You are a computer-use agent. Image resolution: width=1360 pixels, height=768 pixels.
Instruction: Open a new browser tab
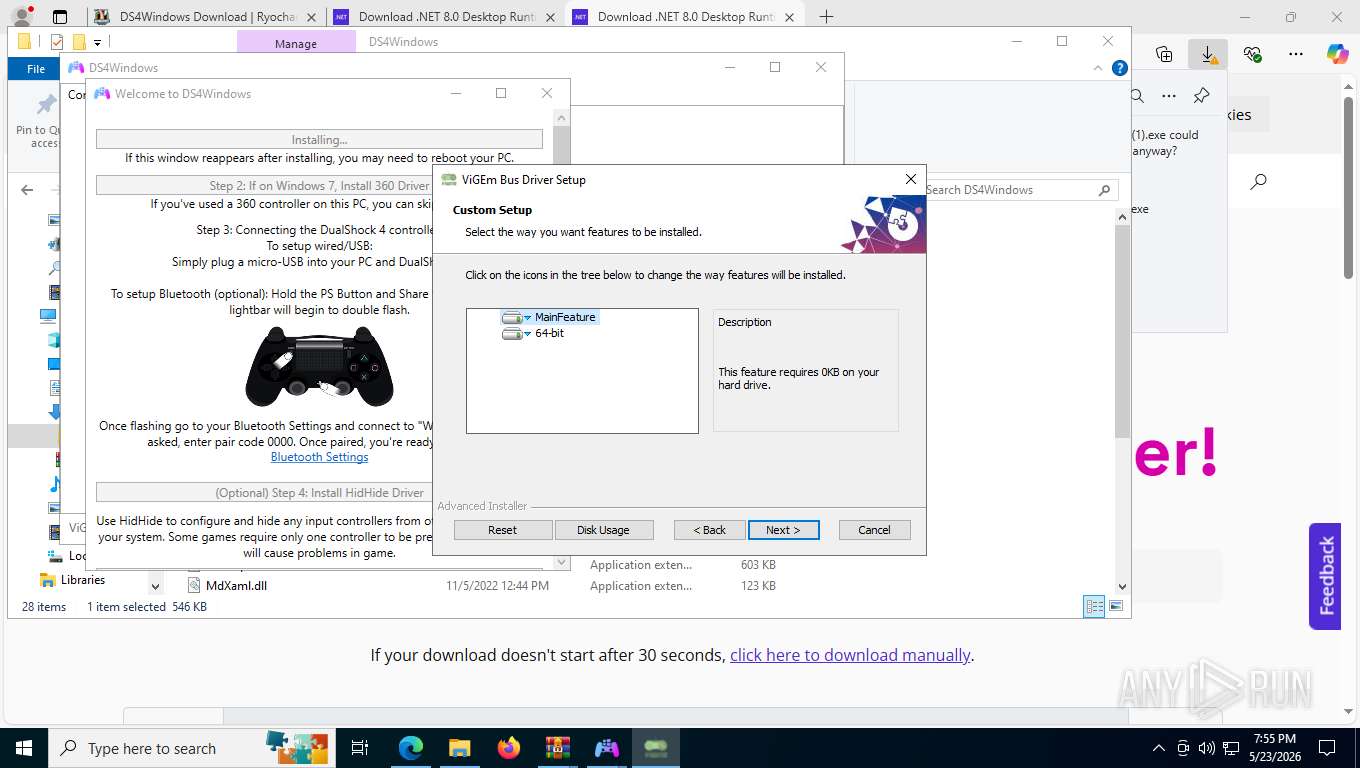(x=826, y=17)
